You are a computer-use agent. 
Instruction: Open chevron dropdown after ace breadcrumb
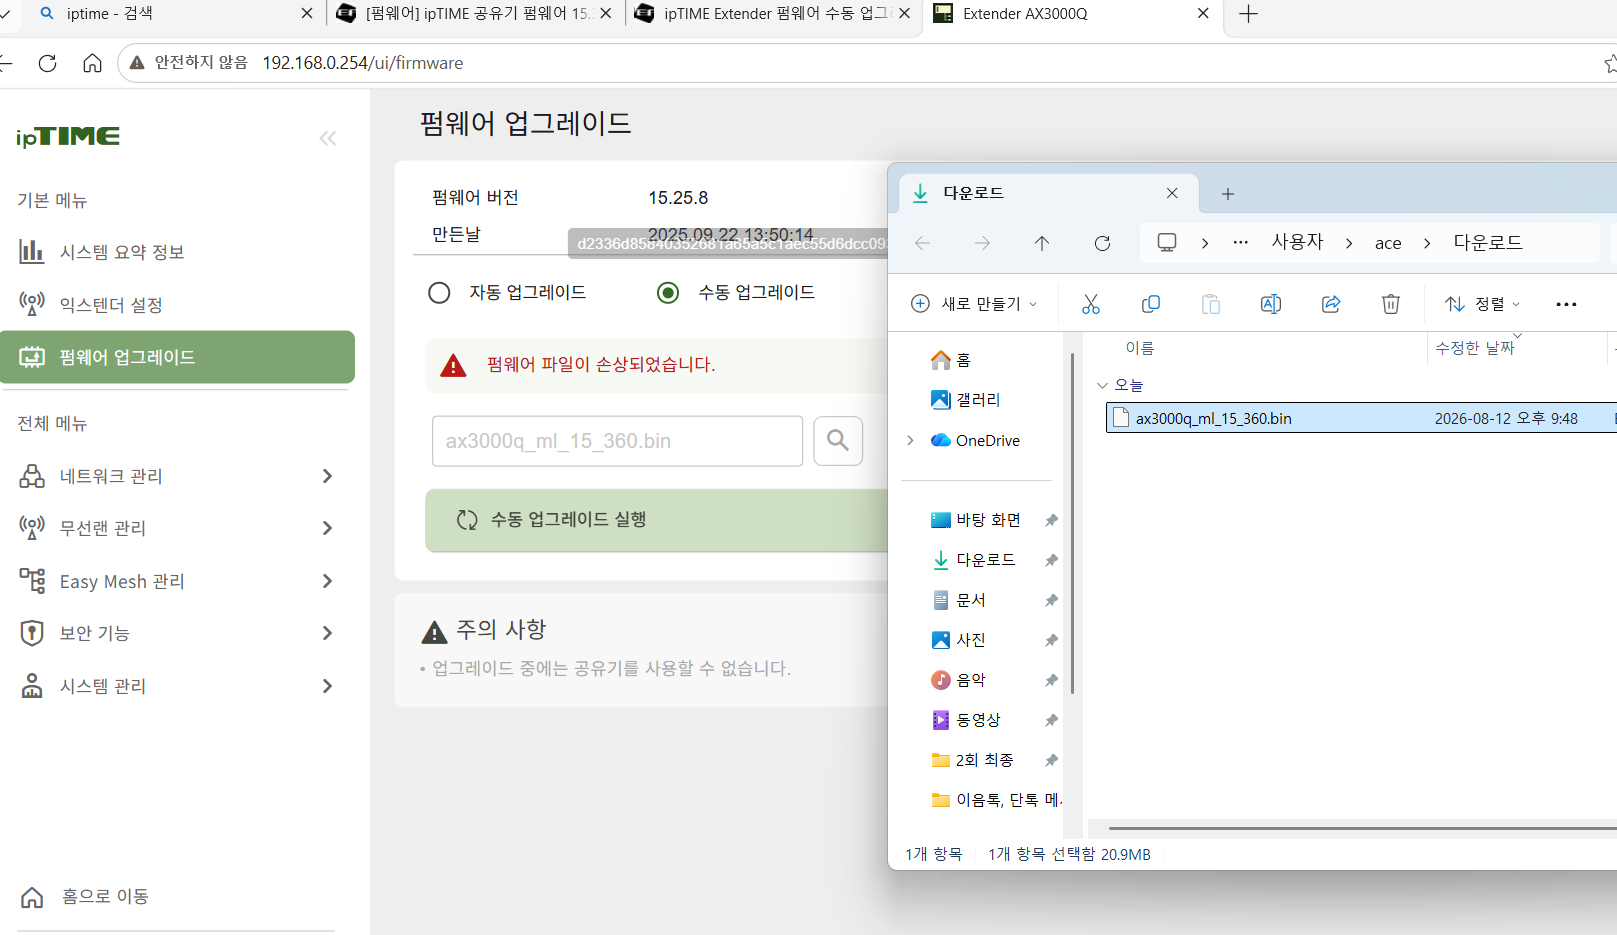pyautogui.click(x=1427, y=243)
